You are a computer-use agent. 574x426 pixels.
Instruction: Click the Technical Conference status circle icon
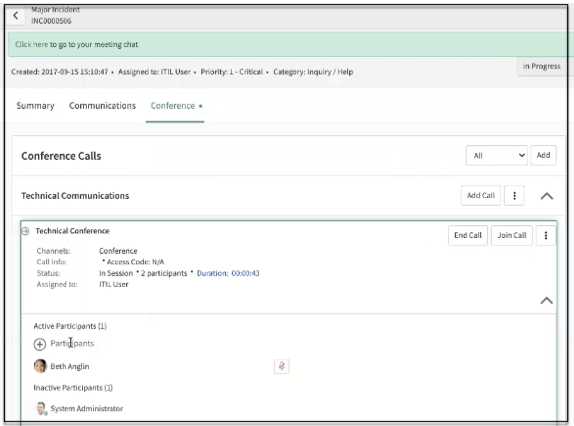point(26,231)
